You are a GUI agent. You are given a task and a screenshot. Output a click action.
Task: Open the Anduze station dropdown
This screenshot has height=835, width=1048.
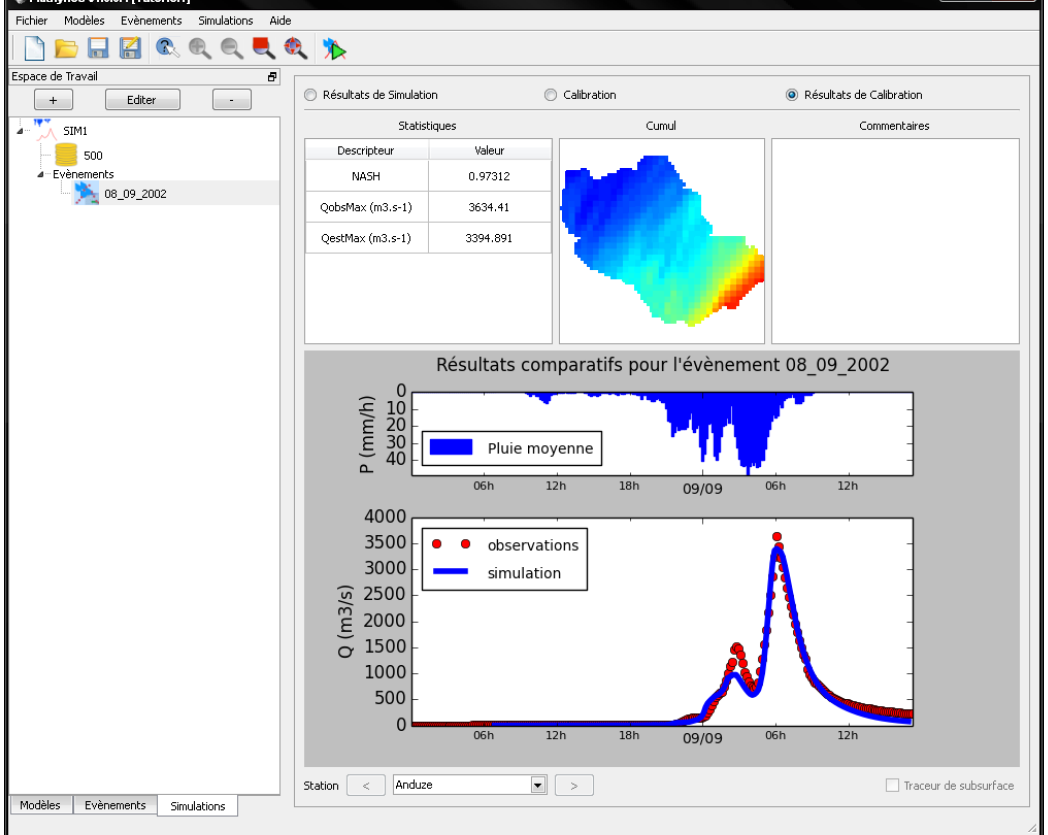[x=539, y=786]
